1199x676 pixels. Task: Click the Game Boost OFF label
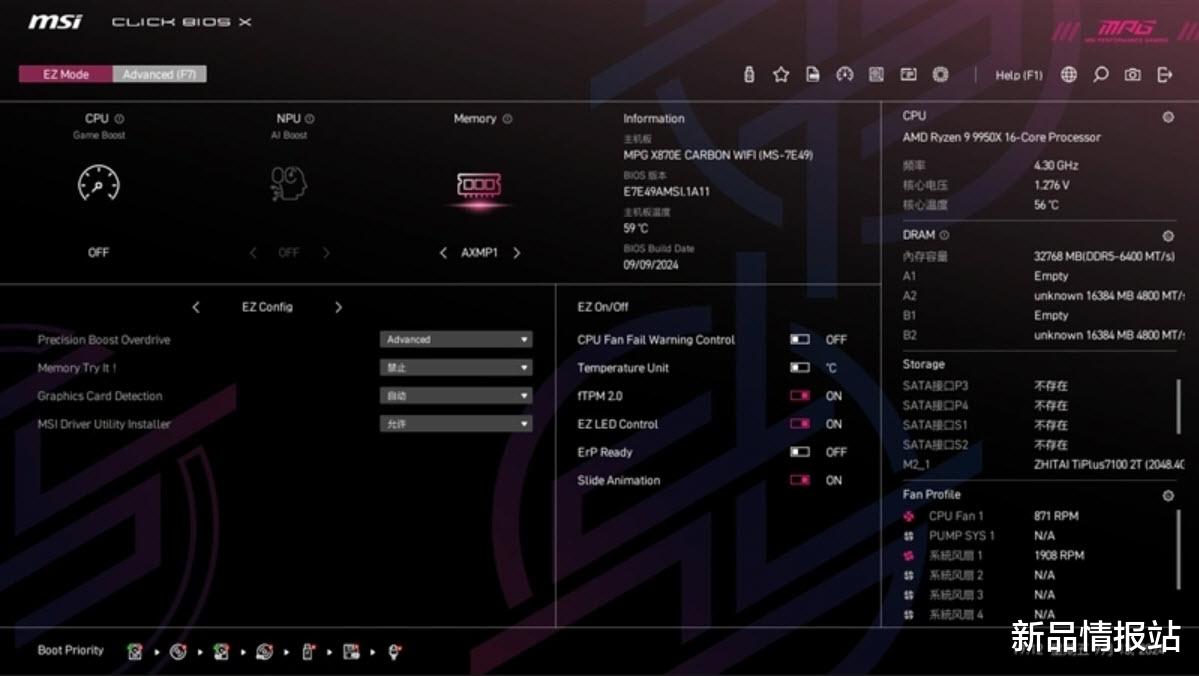pos(98,252)
